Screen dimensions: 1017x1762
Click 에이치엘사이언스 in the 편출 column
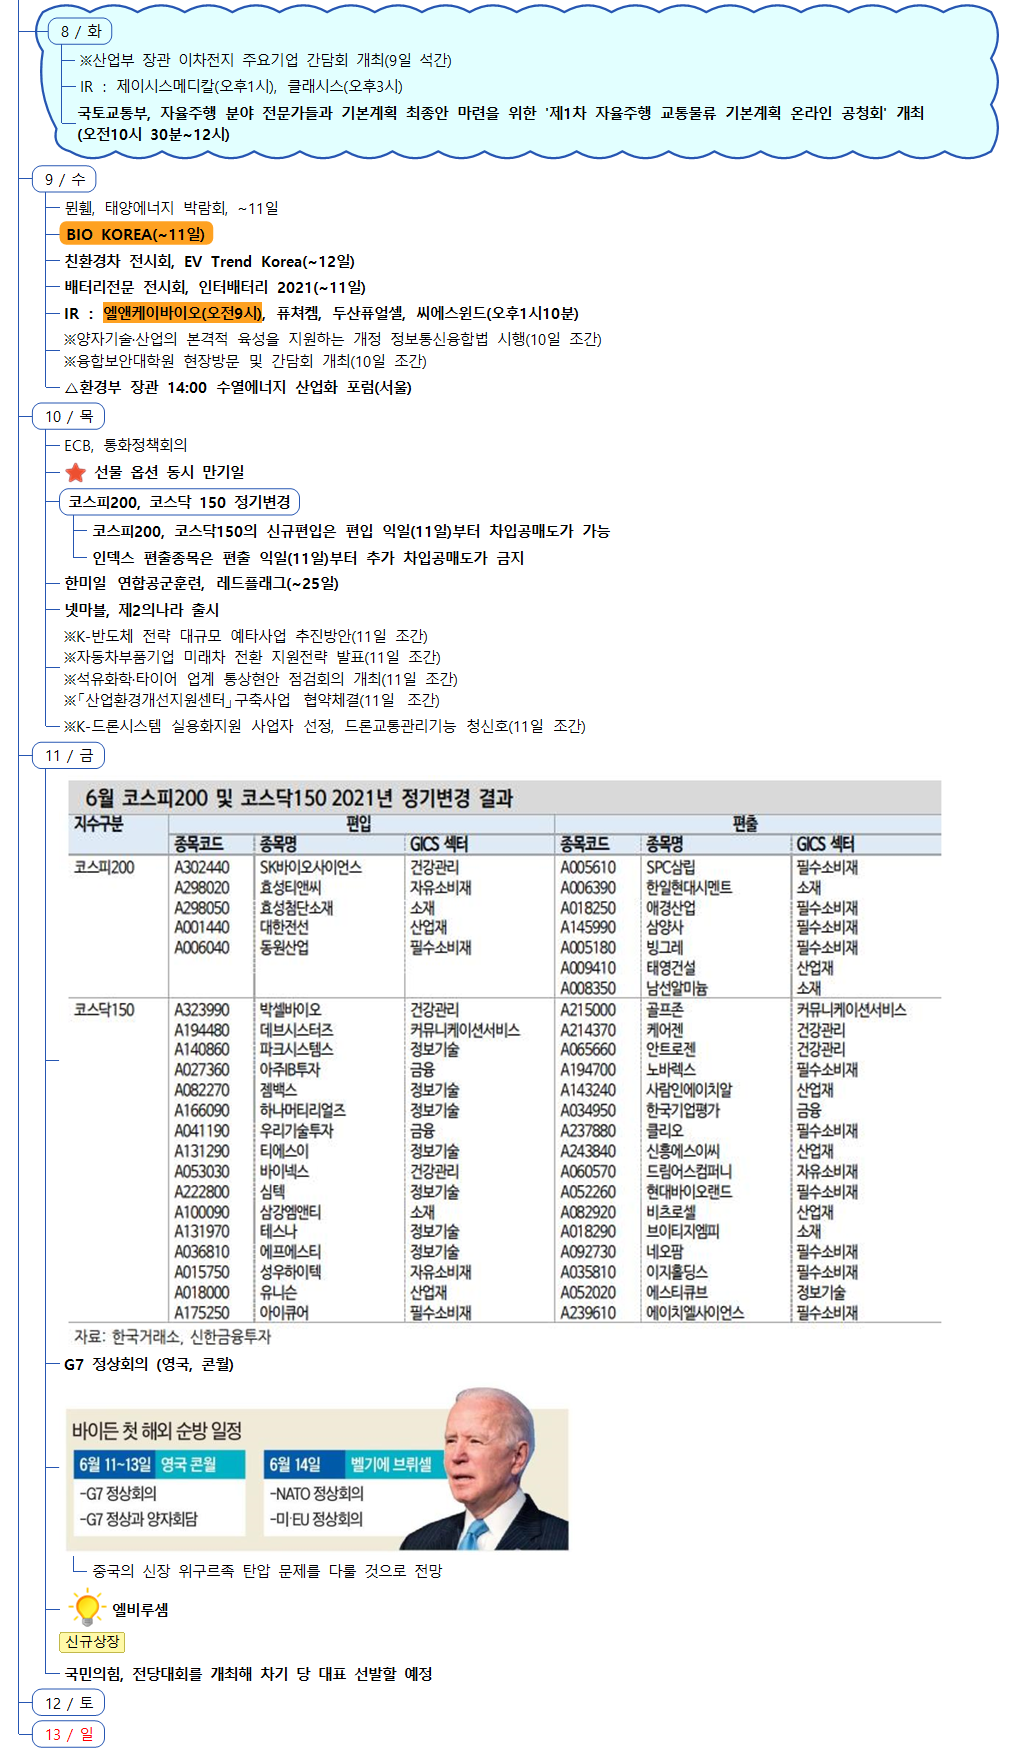[x=695, y=1312]
